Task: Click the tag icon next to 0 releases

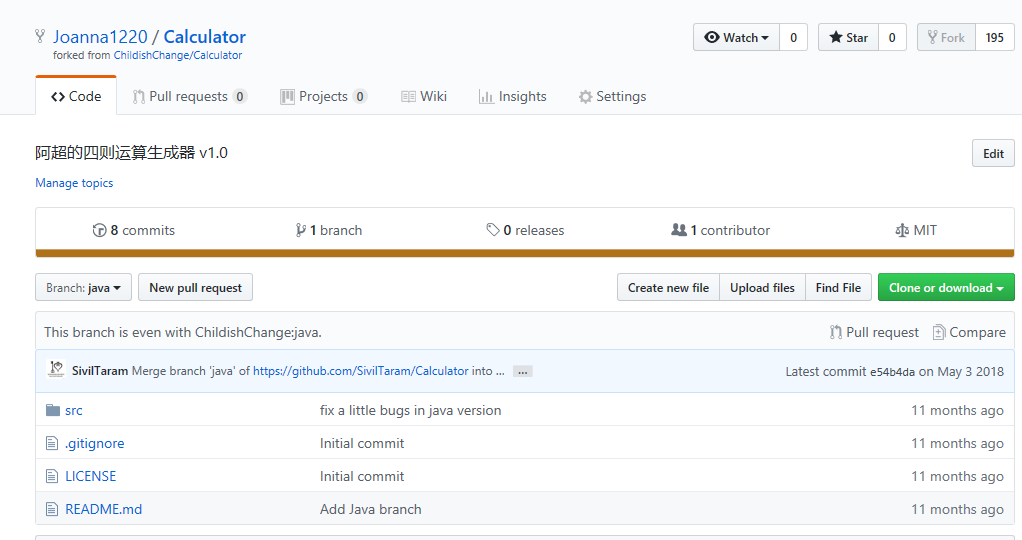Action: click(x=493, y=230)
